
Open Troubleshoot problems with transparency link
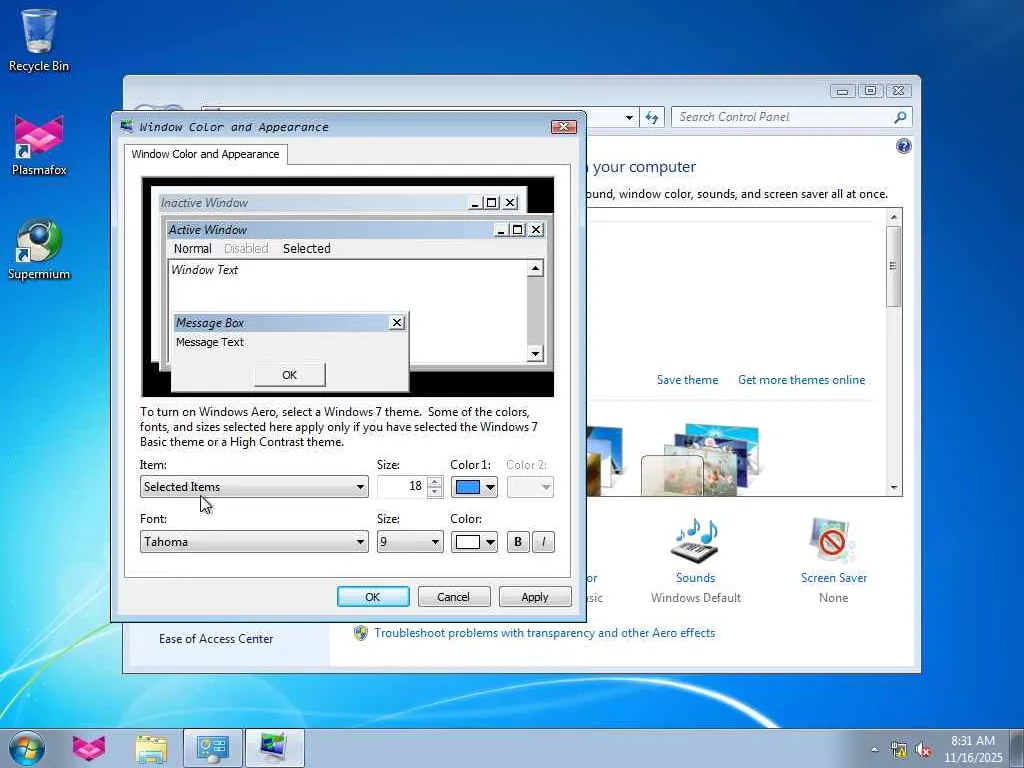tap(545, 633)
